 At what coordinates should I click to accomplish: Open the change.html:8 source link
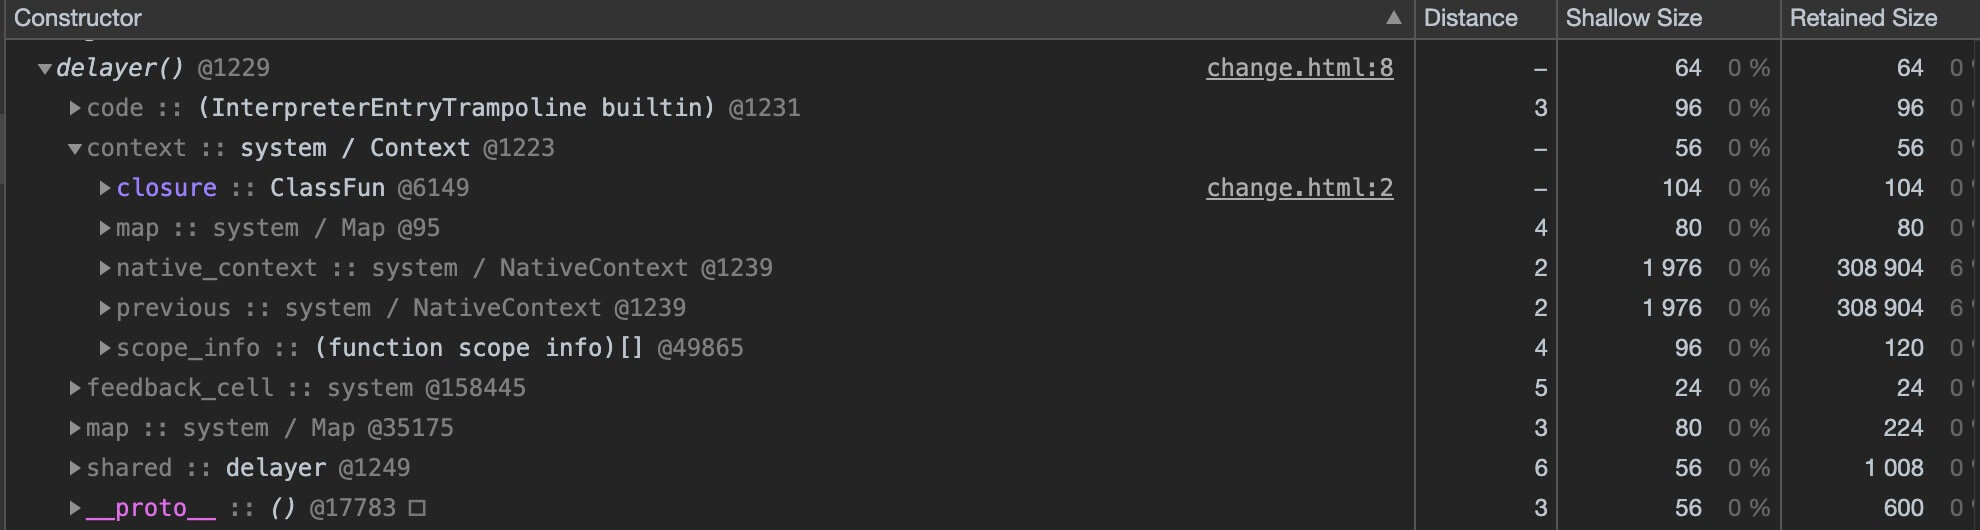(1299, 68)
